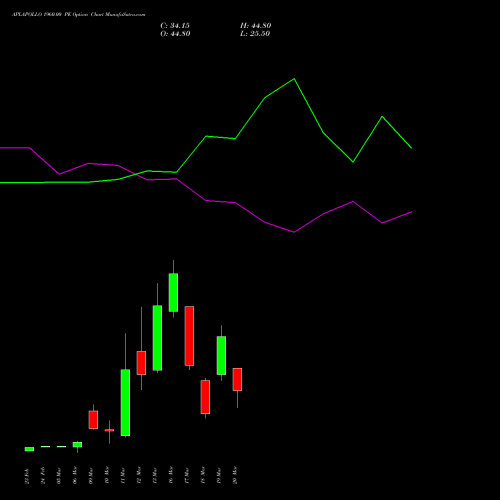Click the high value H: 44.80
The height and width of the screenshot is (500, 500).
click(x=256, y=26)
